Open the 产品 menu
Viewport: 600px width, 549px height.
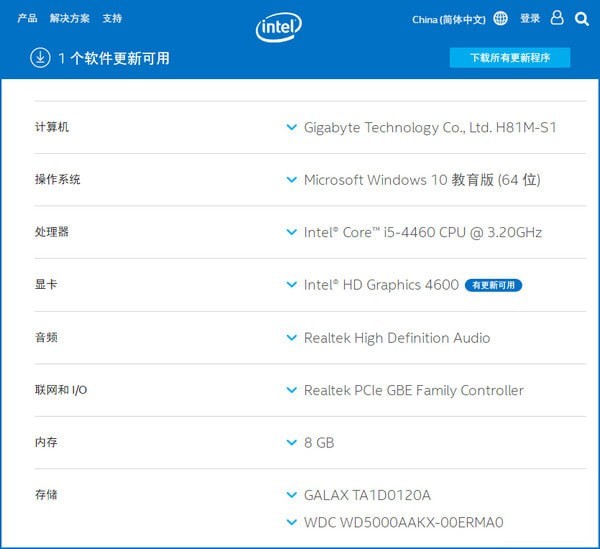pyautogui.click(x=27, y=18)
